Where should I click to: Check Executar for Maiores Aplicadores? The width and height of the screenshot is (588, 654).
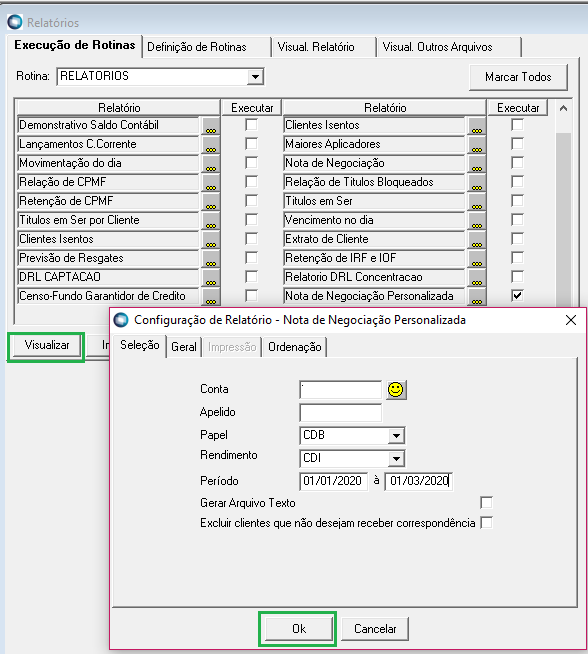[518, 144]
